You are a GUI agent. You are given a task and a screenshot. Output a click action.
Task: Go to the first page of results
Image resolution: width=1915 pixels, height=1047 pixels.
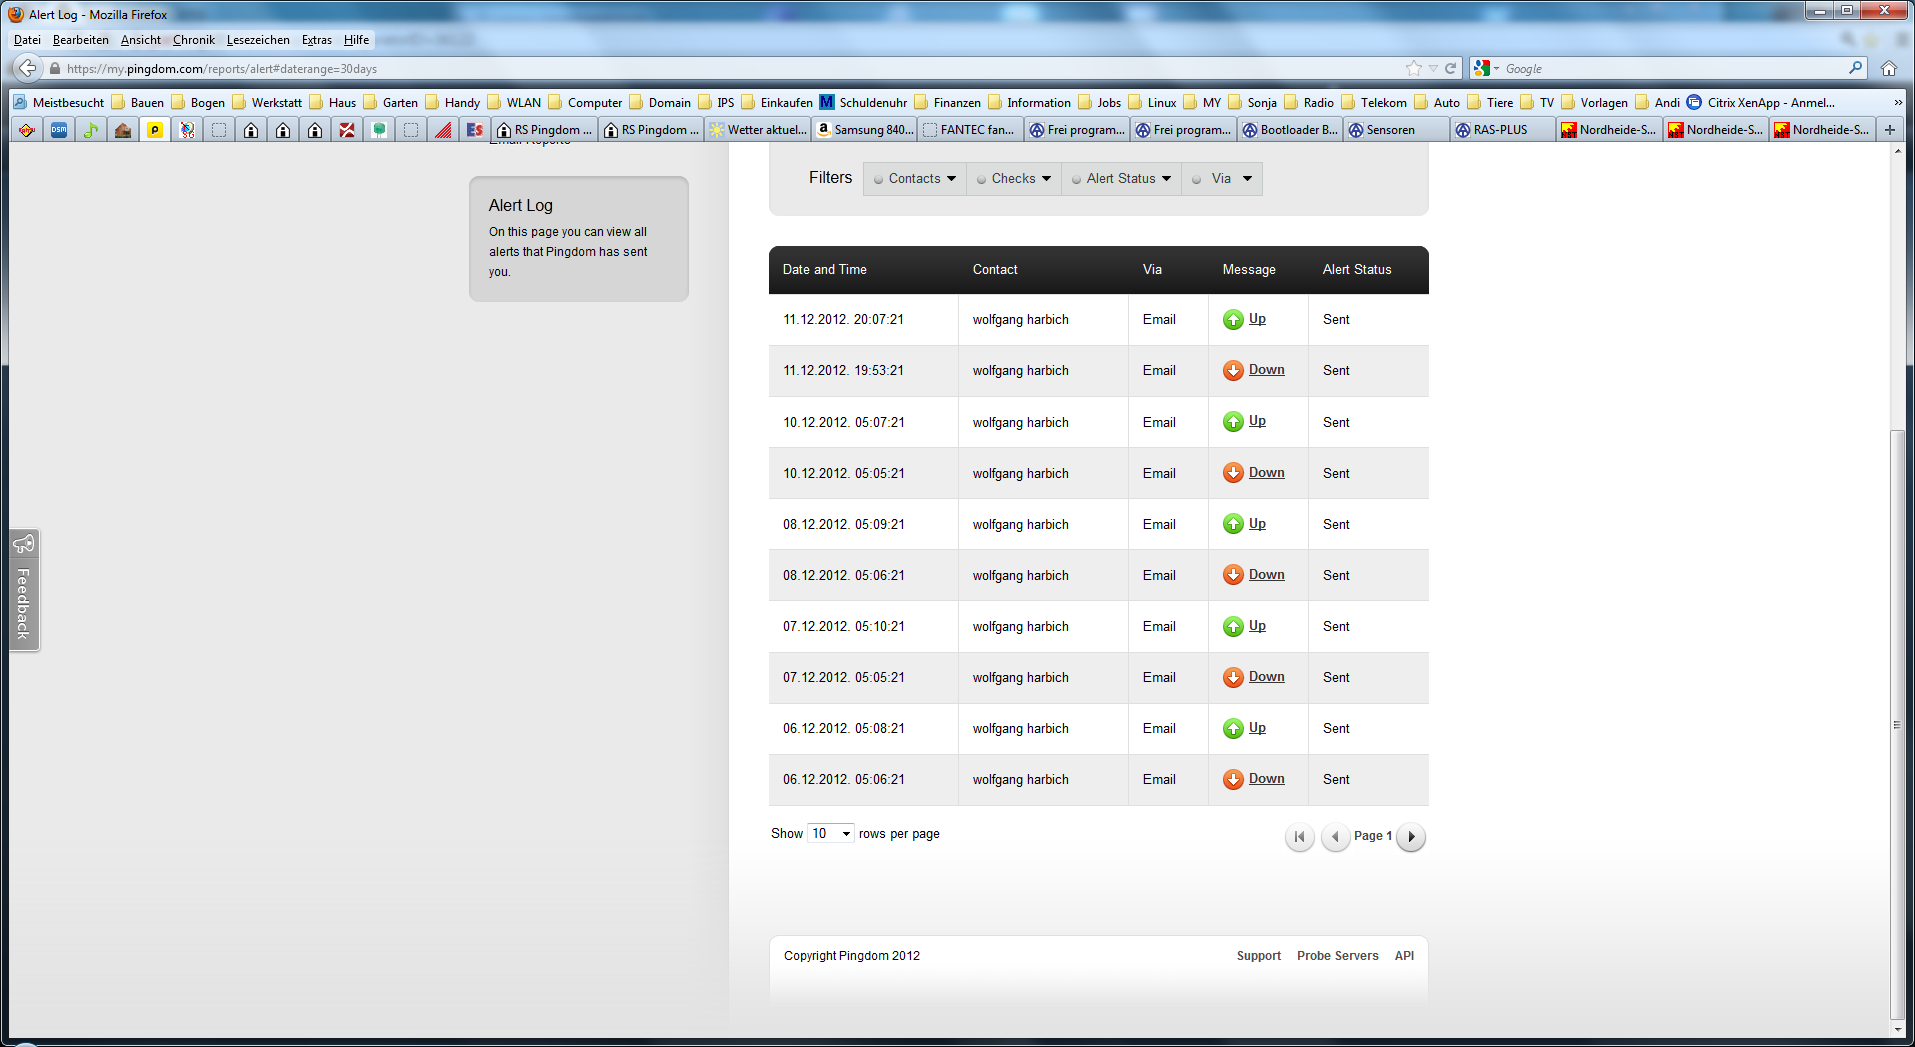coord(1299,837)
